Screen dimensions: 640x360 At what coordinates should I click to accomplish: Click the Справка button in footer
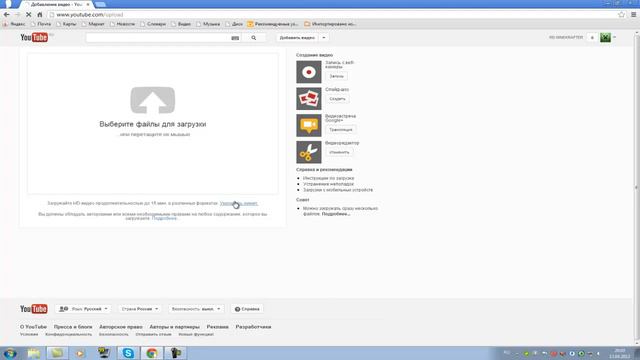click(x=247, y=309)
